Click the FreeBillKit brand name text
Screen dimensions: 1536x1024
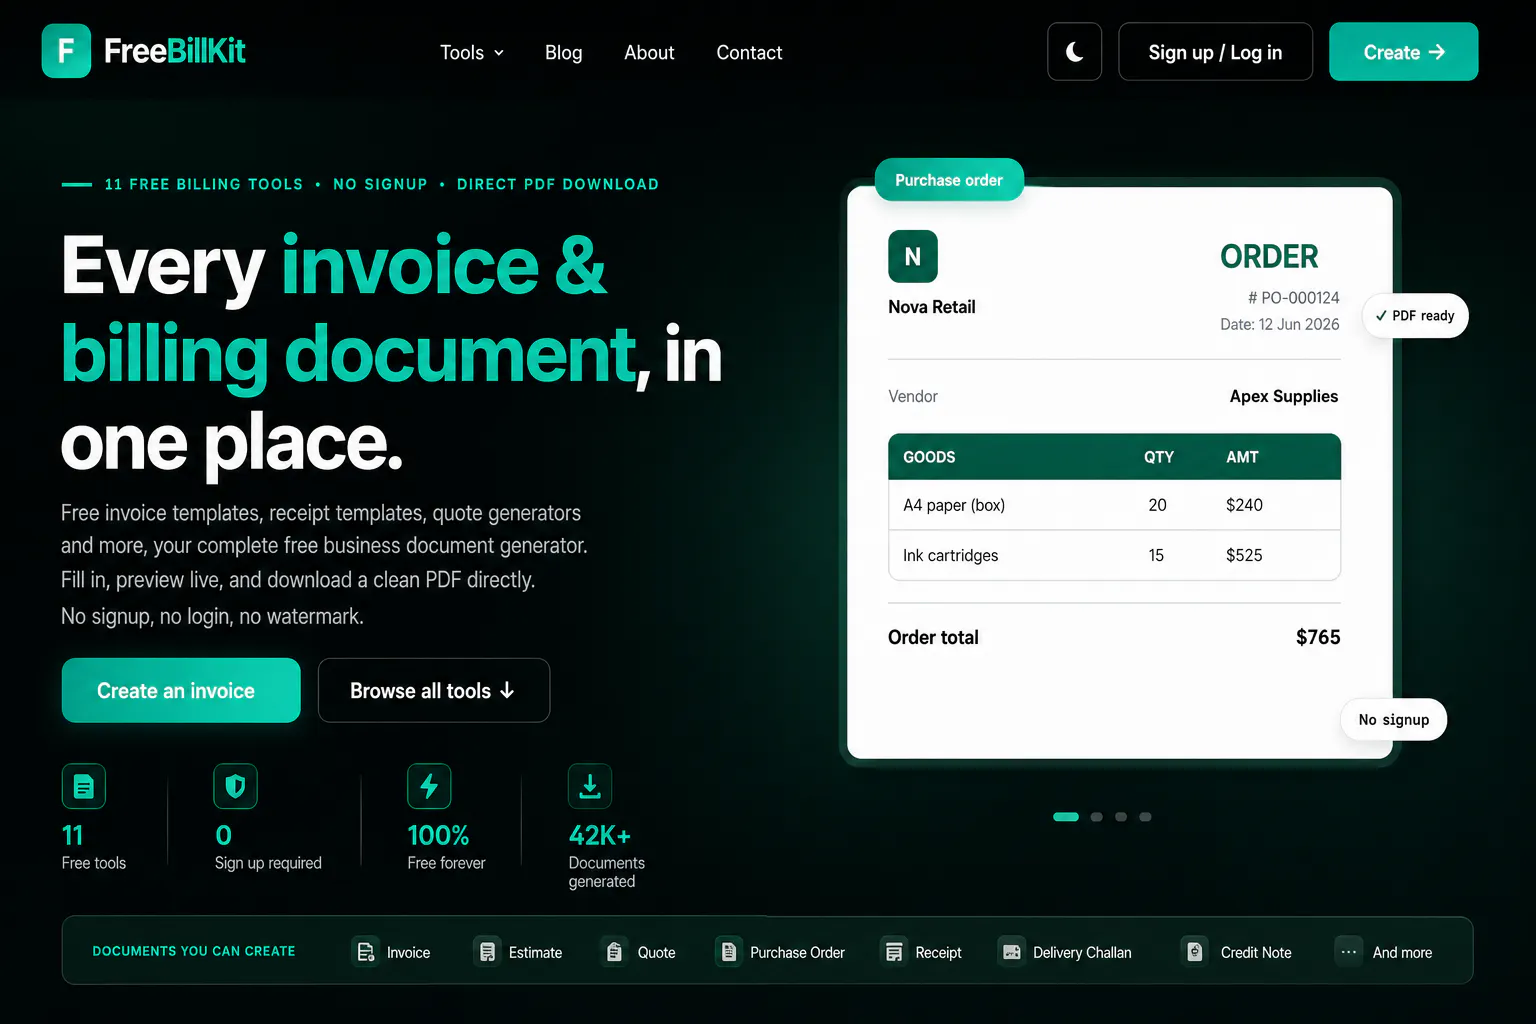tap(175, 51)
